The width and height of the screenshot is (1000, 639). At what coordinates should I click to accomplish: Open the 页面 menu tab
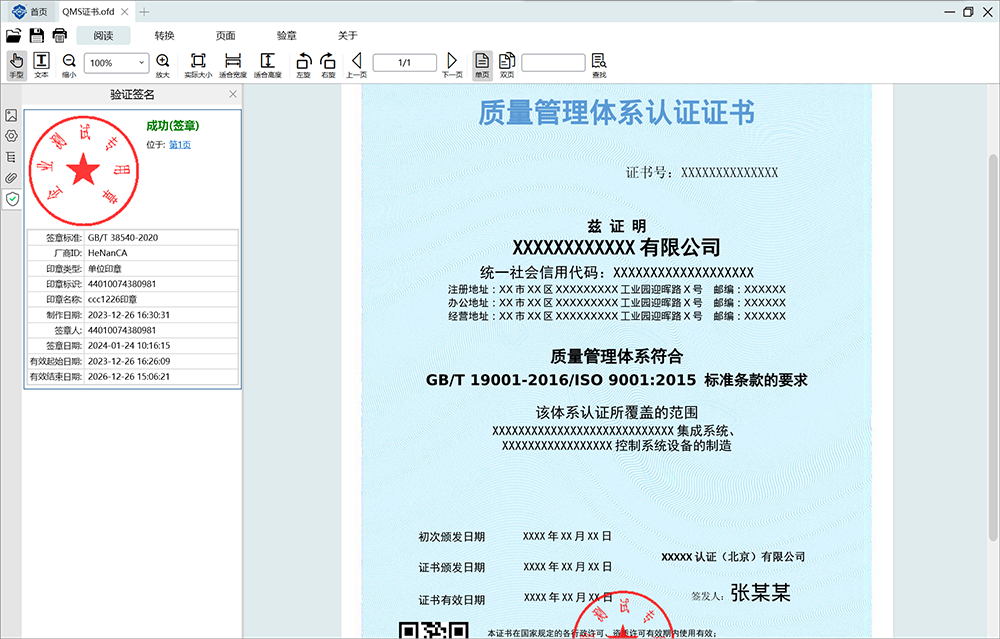[226, 36]
